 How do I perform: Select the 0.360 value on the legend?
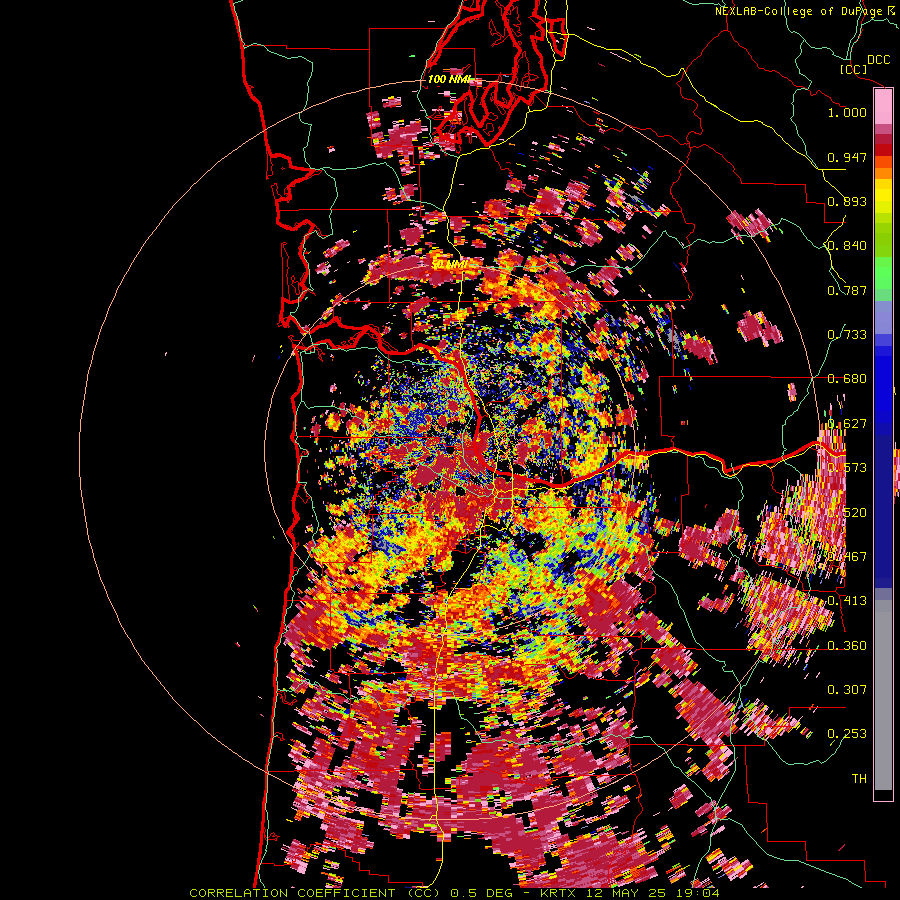pyautogui.click(x=847, y=646)
